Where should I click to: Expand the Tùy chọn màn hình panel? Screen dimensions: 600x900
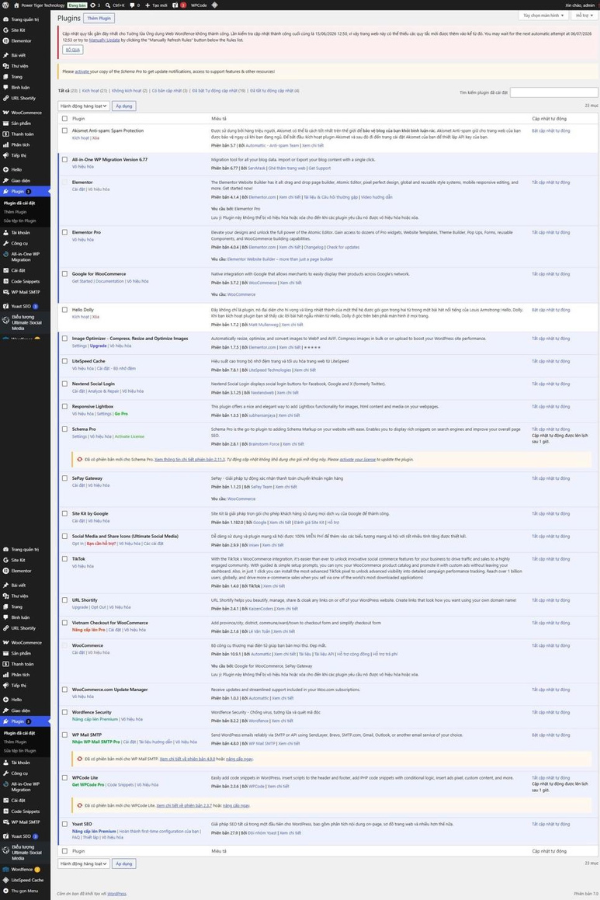pos(543,15)
